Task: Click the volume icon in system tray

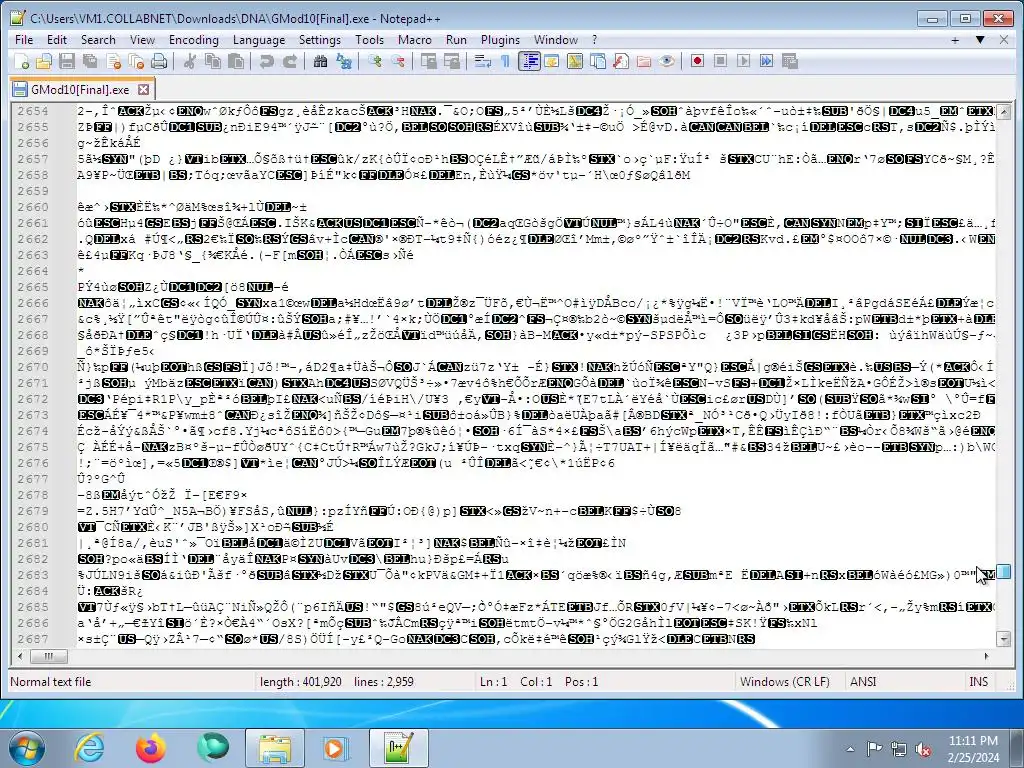Action: pos(923,749)
